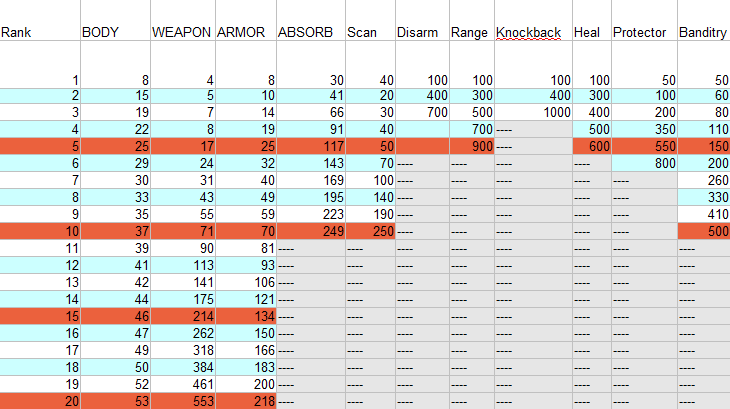Image resolution: width=730 pixels, height=409 pixels.
Task: Select the Scan cell showing 190
Action: click(370, 214)
